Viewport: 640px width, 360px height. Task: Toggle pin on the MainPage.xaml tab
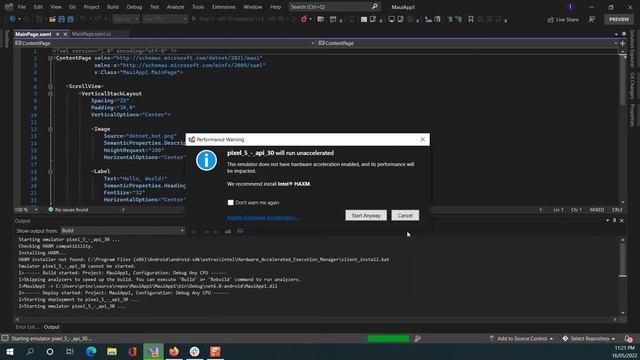(58, 34)
